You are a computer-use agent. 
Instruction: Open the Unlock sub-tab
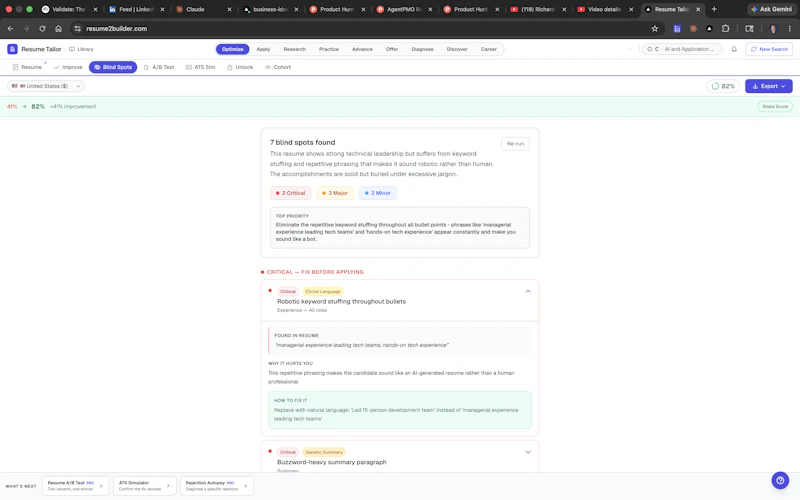click(x=240, y=67)
